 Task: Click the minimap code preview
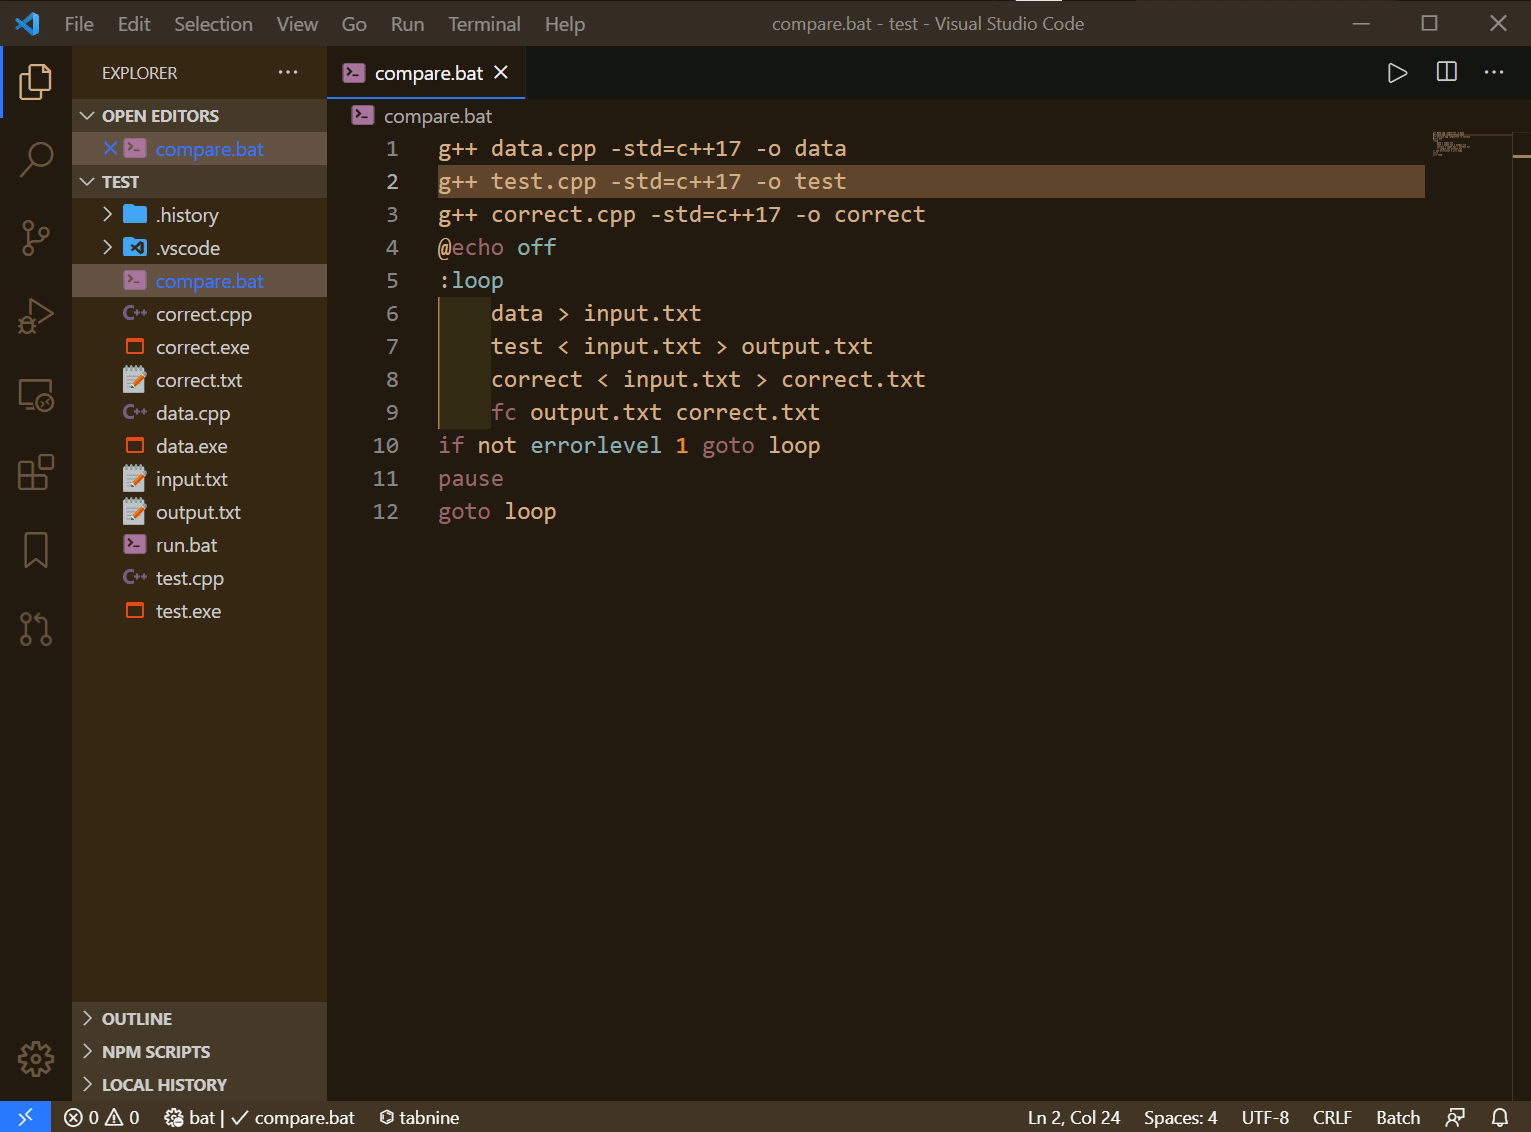click(1451, 144)
